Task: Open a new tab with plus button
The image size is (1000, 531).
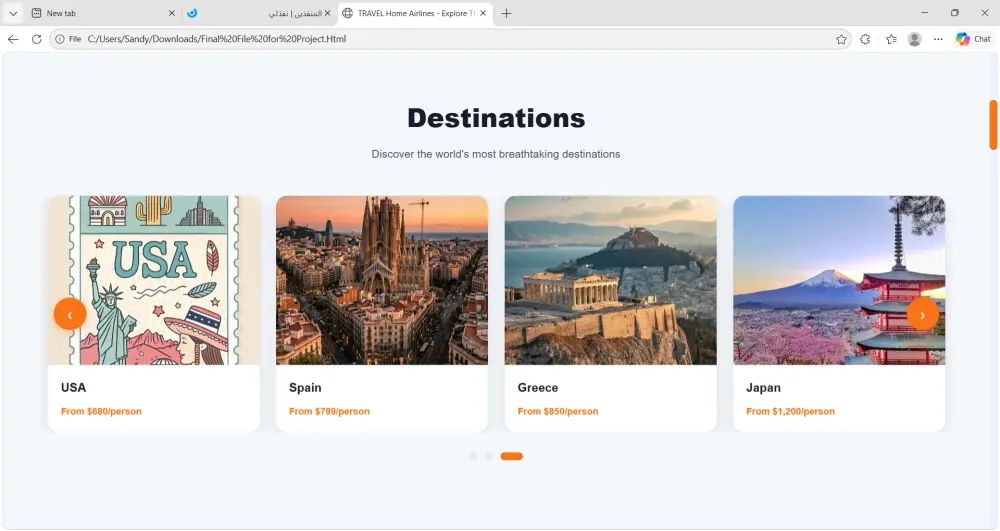Action: click(506, 13)
